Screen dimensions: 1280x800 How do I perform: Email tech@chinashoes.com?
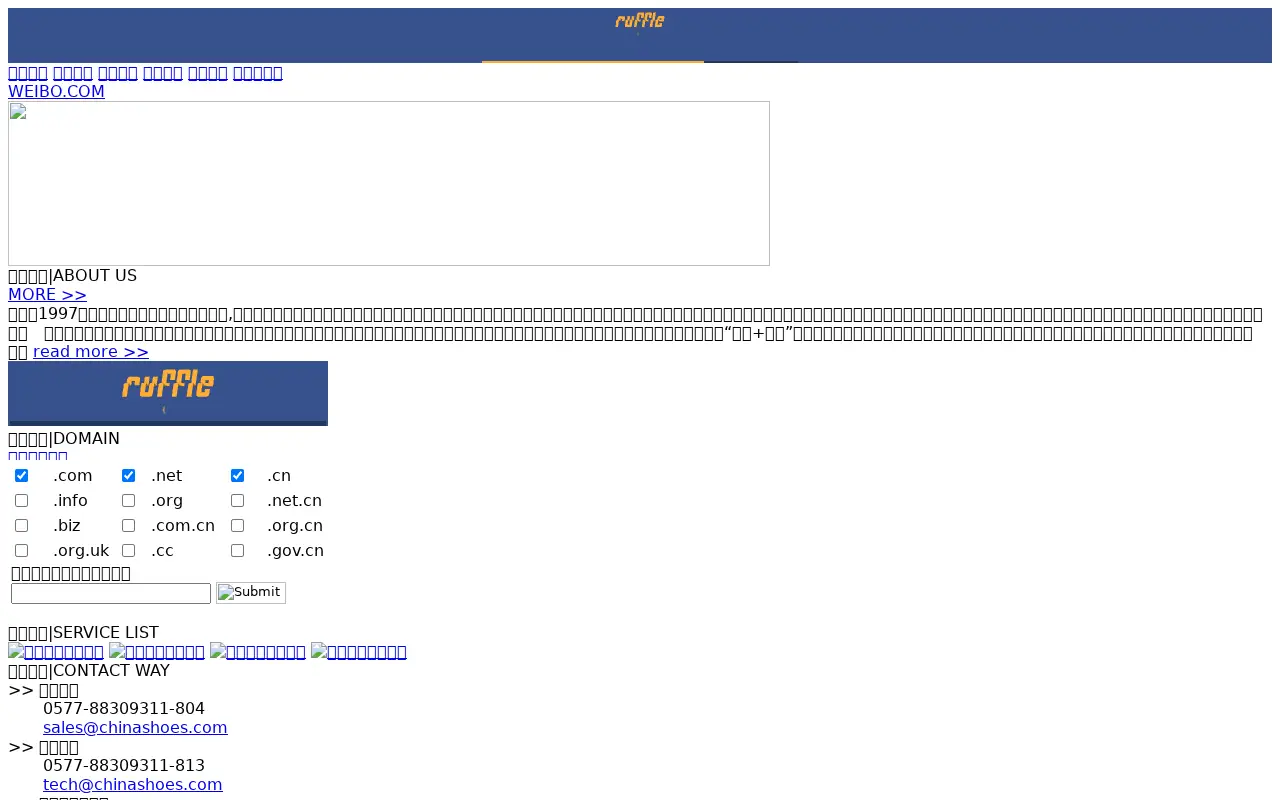(133, 785)
